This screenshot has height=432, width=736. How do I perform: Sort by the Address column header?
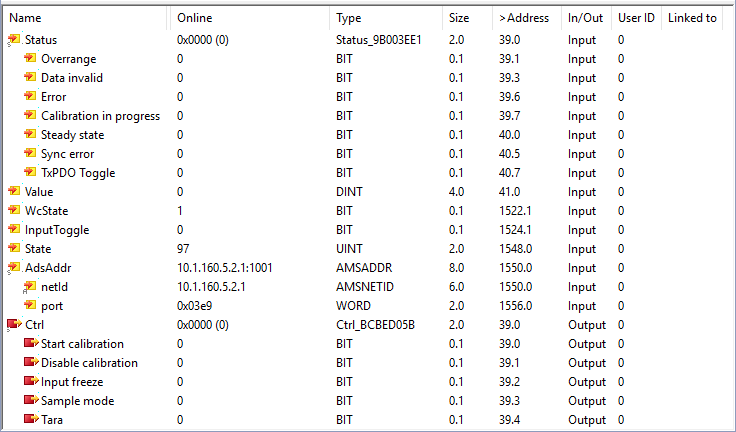pos(524,18)
